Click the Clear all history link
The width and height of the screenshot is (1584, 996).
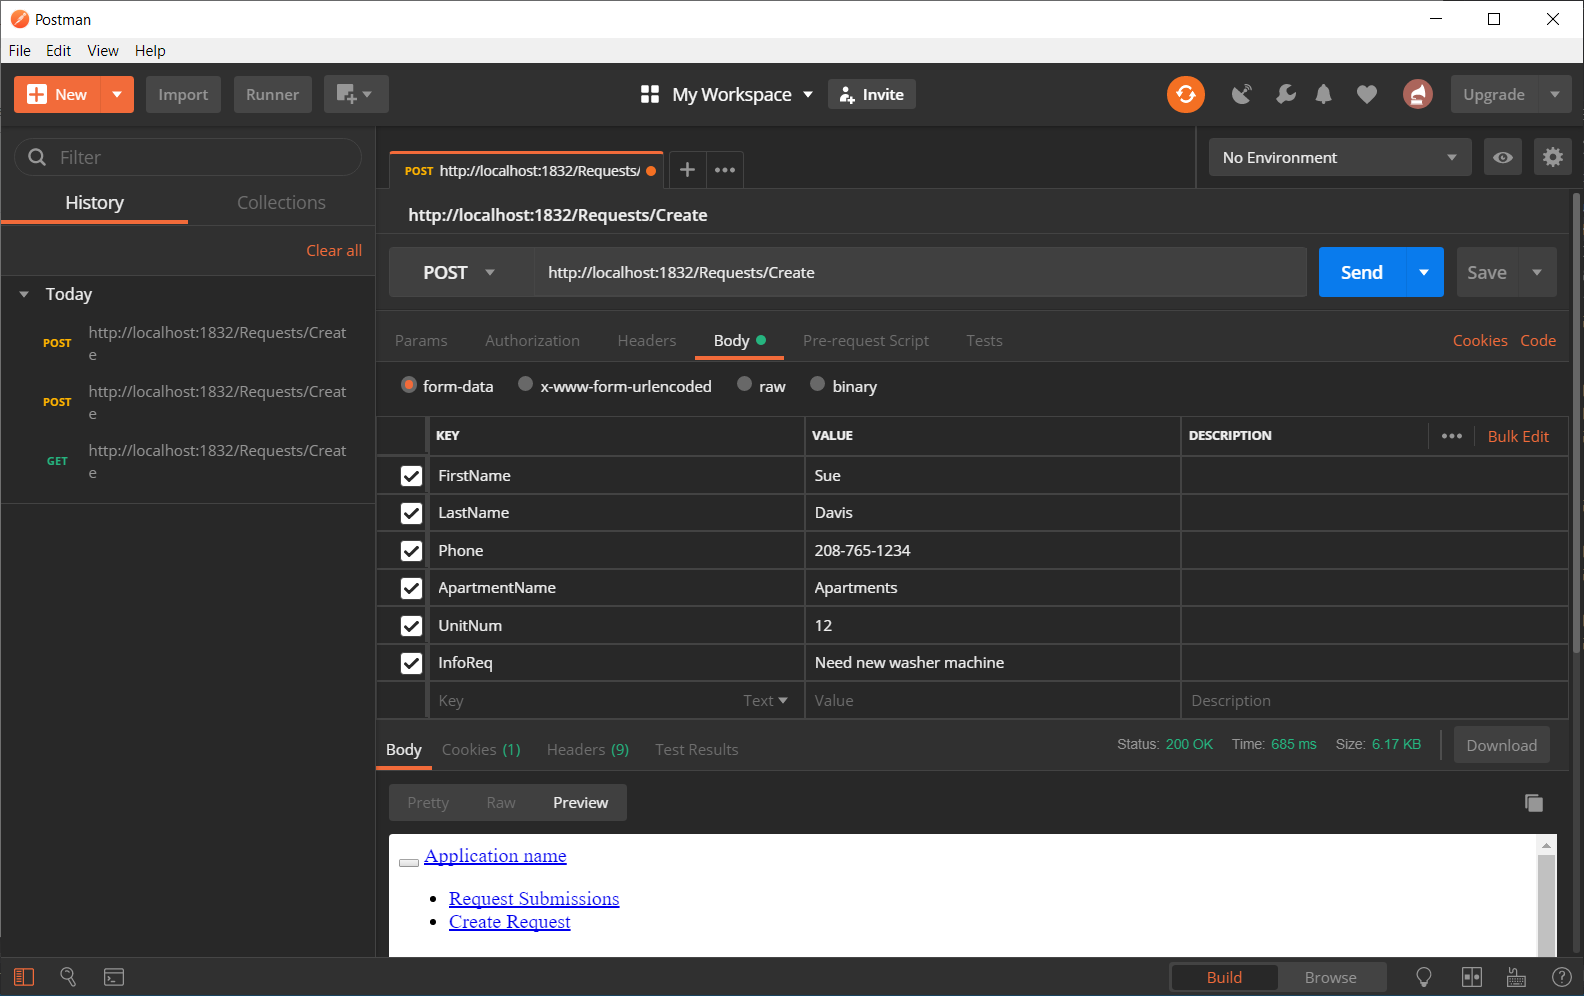[333, 251]
